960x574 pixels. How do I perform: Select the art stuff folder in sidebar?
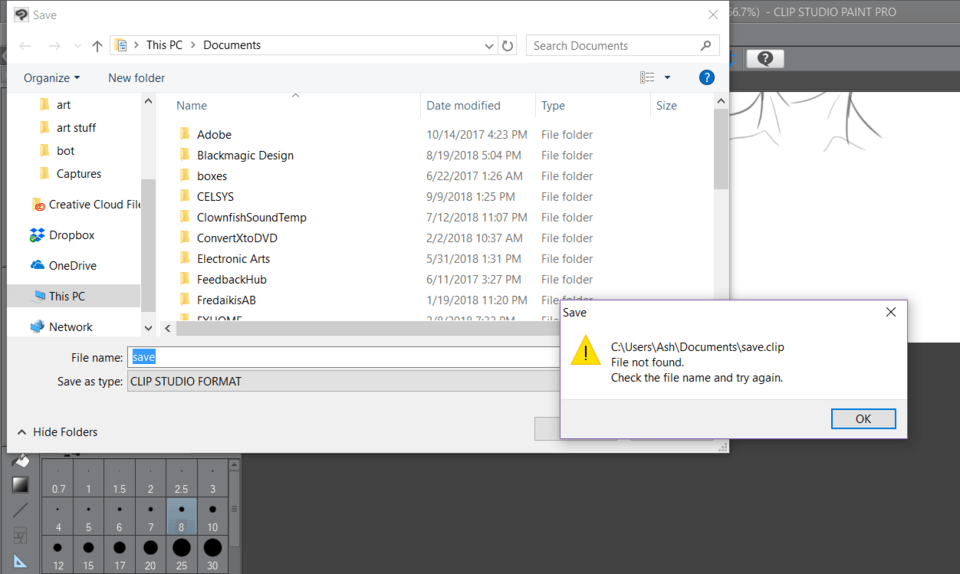(76, 127)
